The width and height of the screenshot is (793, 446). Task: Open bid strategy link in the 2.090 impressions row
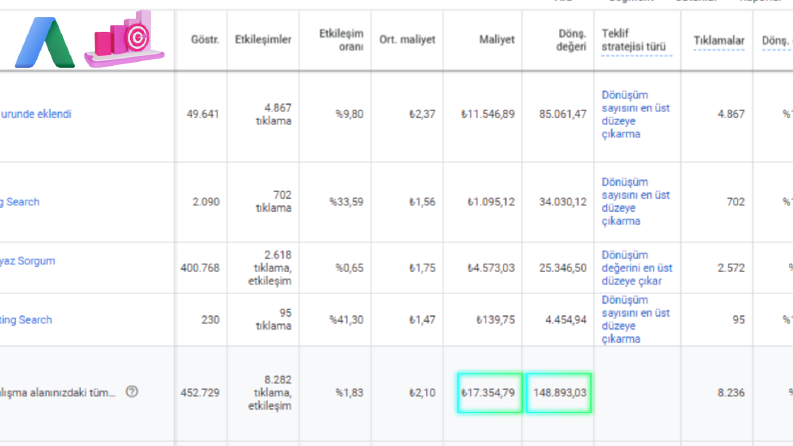635,201
